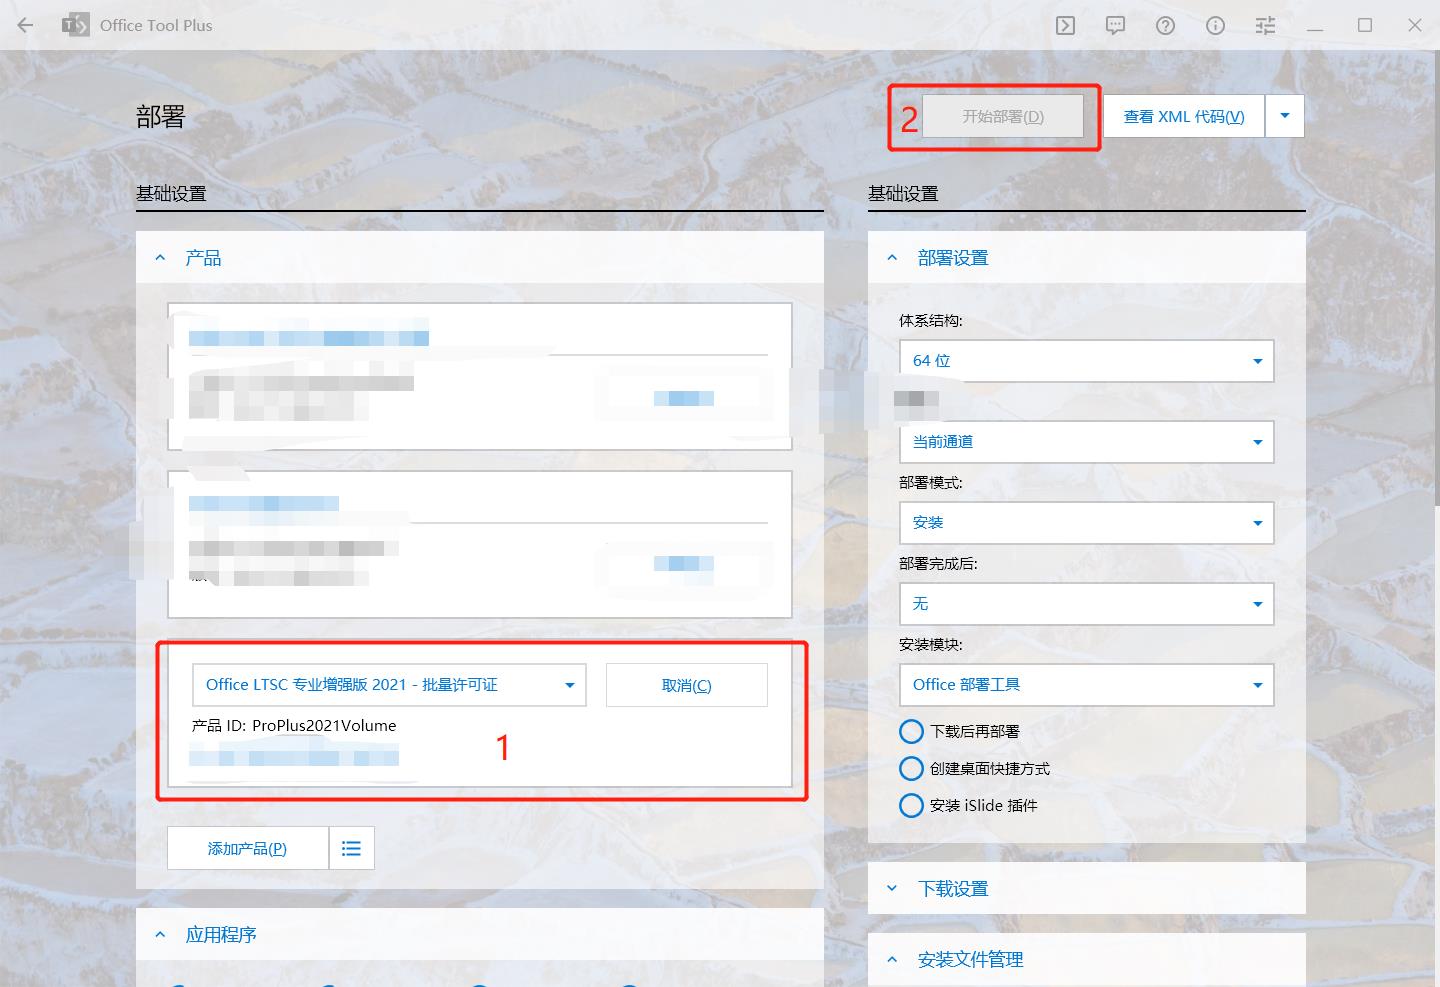This screenshot has height=987, width=1440.
Task: Click the 产品 ID: ProPlus2021Volume text
Action: pyautogui.click(x=294, y=726)
